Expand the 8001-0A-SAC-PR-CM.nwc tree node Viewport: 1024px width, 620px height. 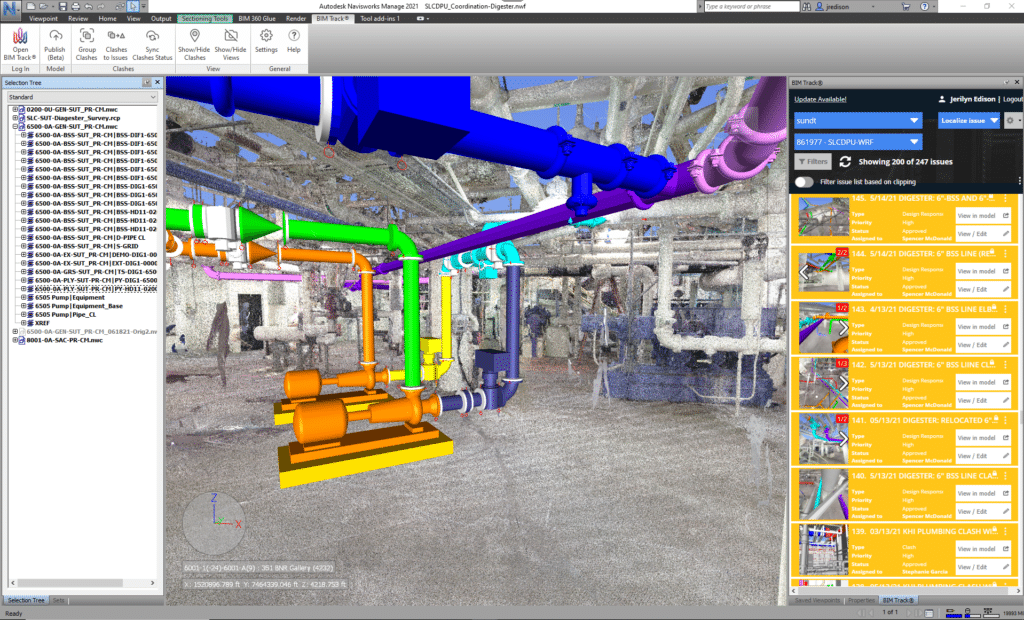tap(15, 340)
